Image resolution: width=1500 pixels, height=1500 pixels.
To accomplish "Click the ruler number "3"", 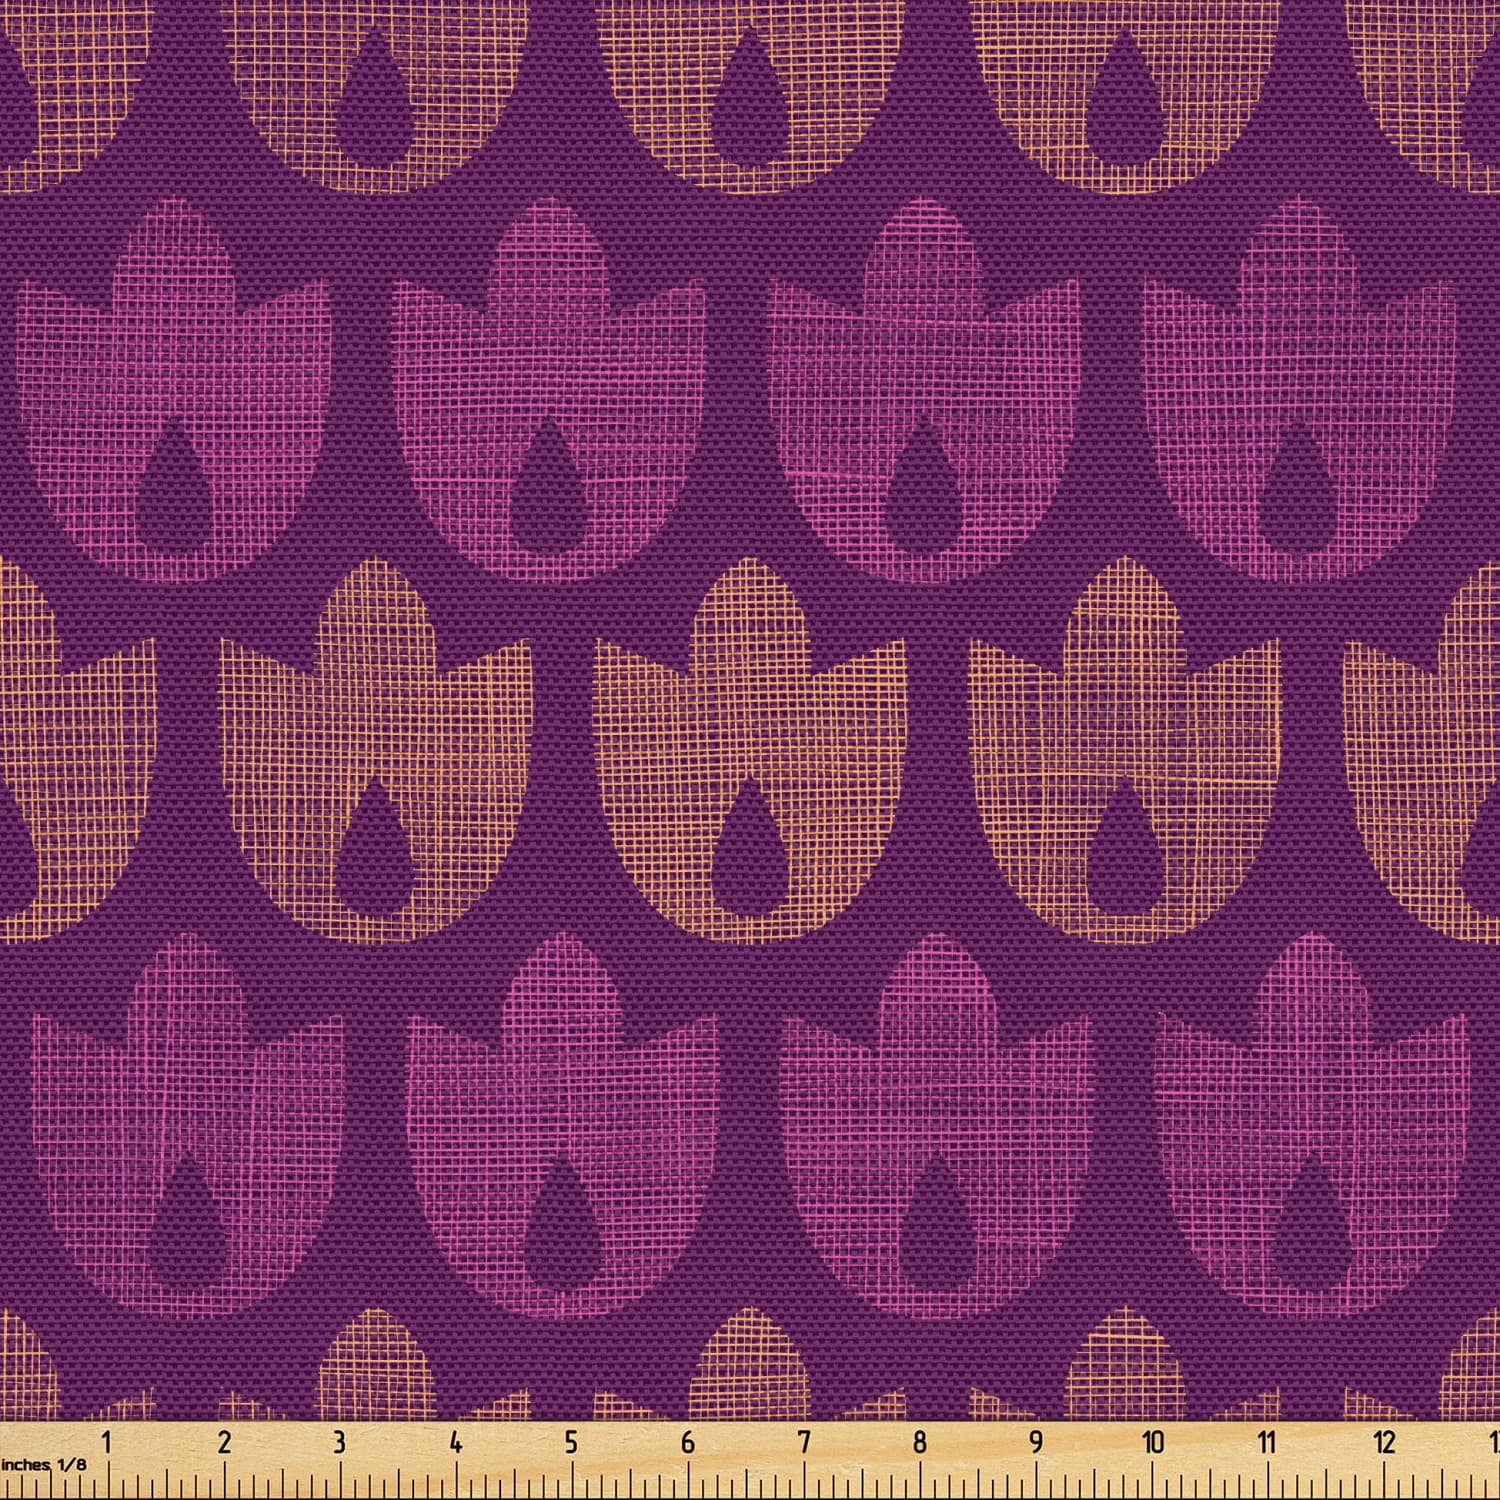I will click(339, 1442).
